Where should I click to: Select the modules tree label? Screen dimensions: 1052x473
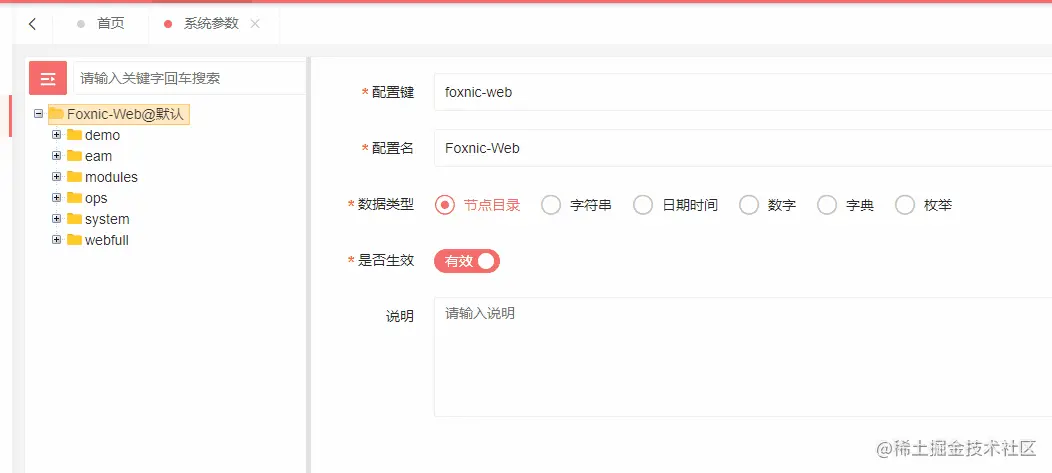point(111,177)
